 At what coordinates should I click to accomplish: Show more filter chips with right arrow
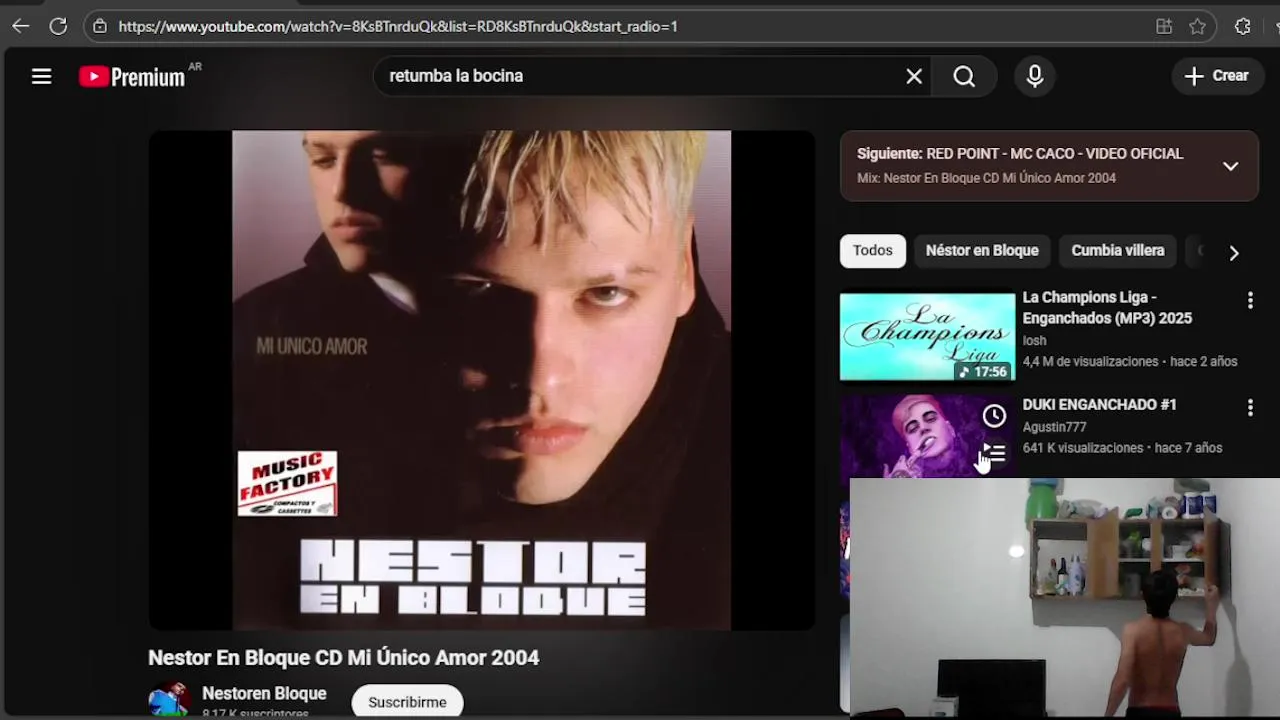pos(1234,253)
